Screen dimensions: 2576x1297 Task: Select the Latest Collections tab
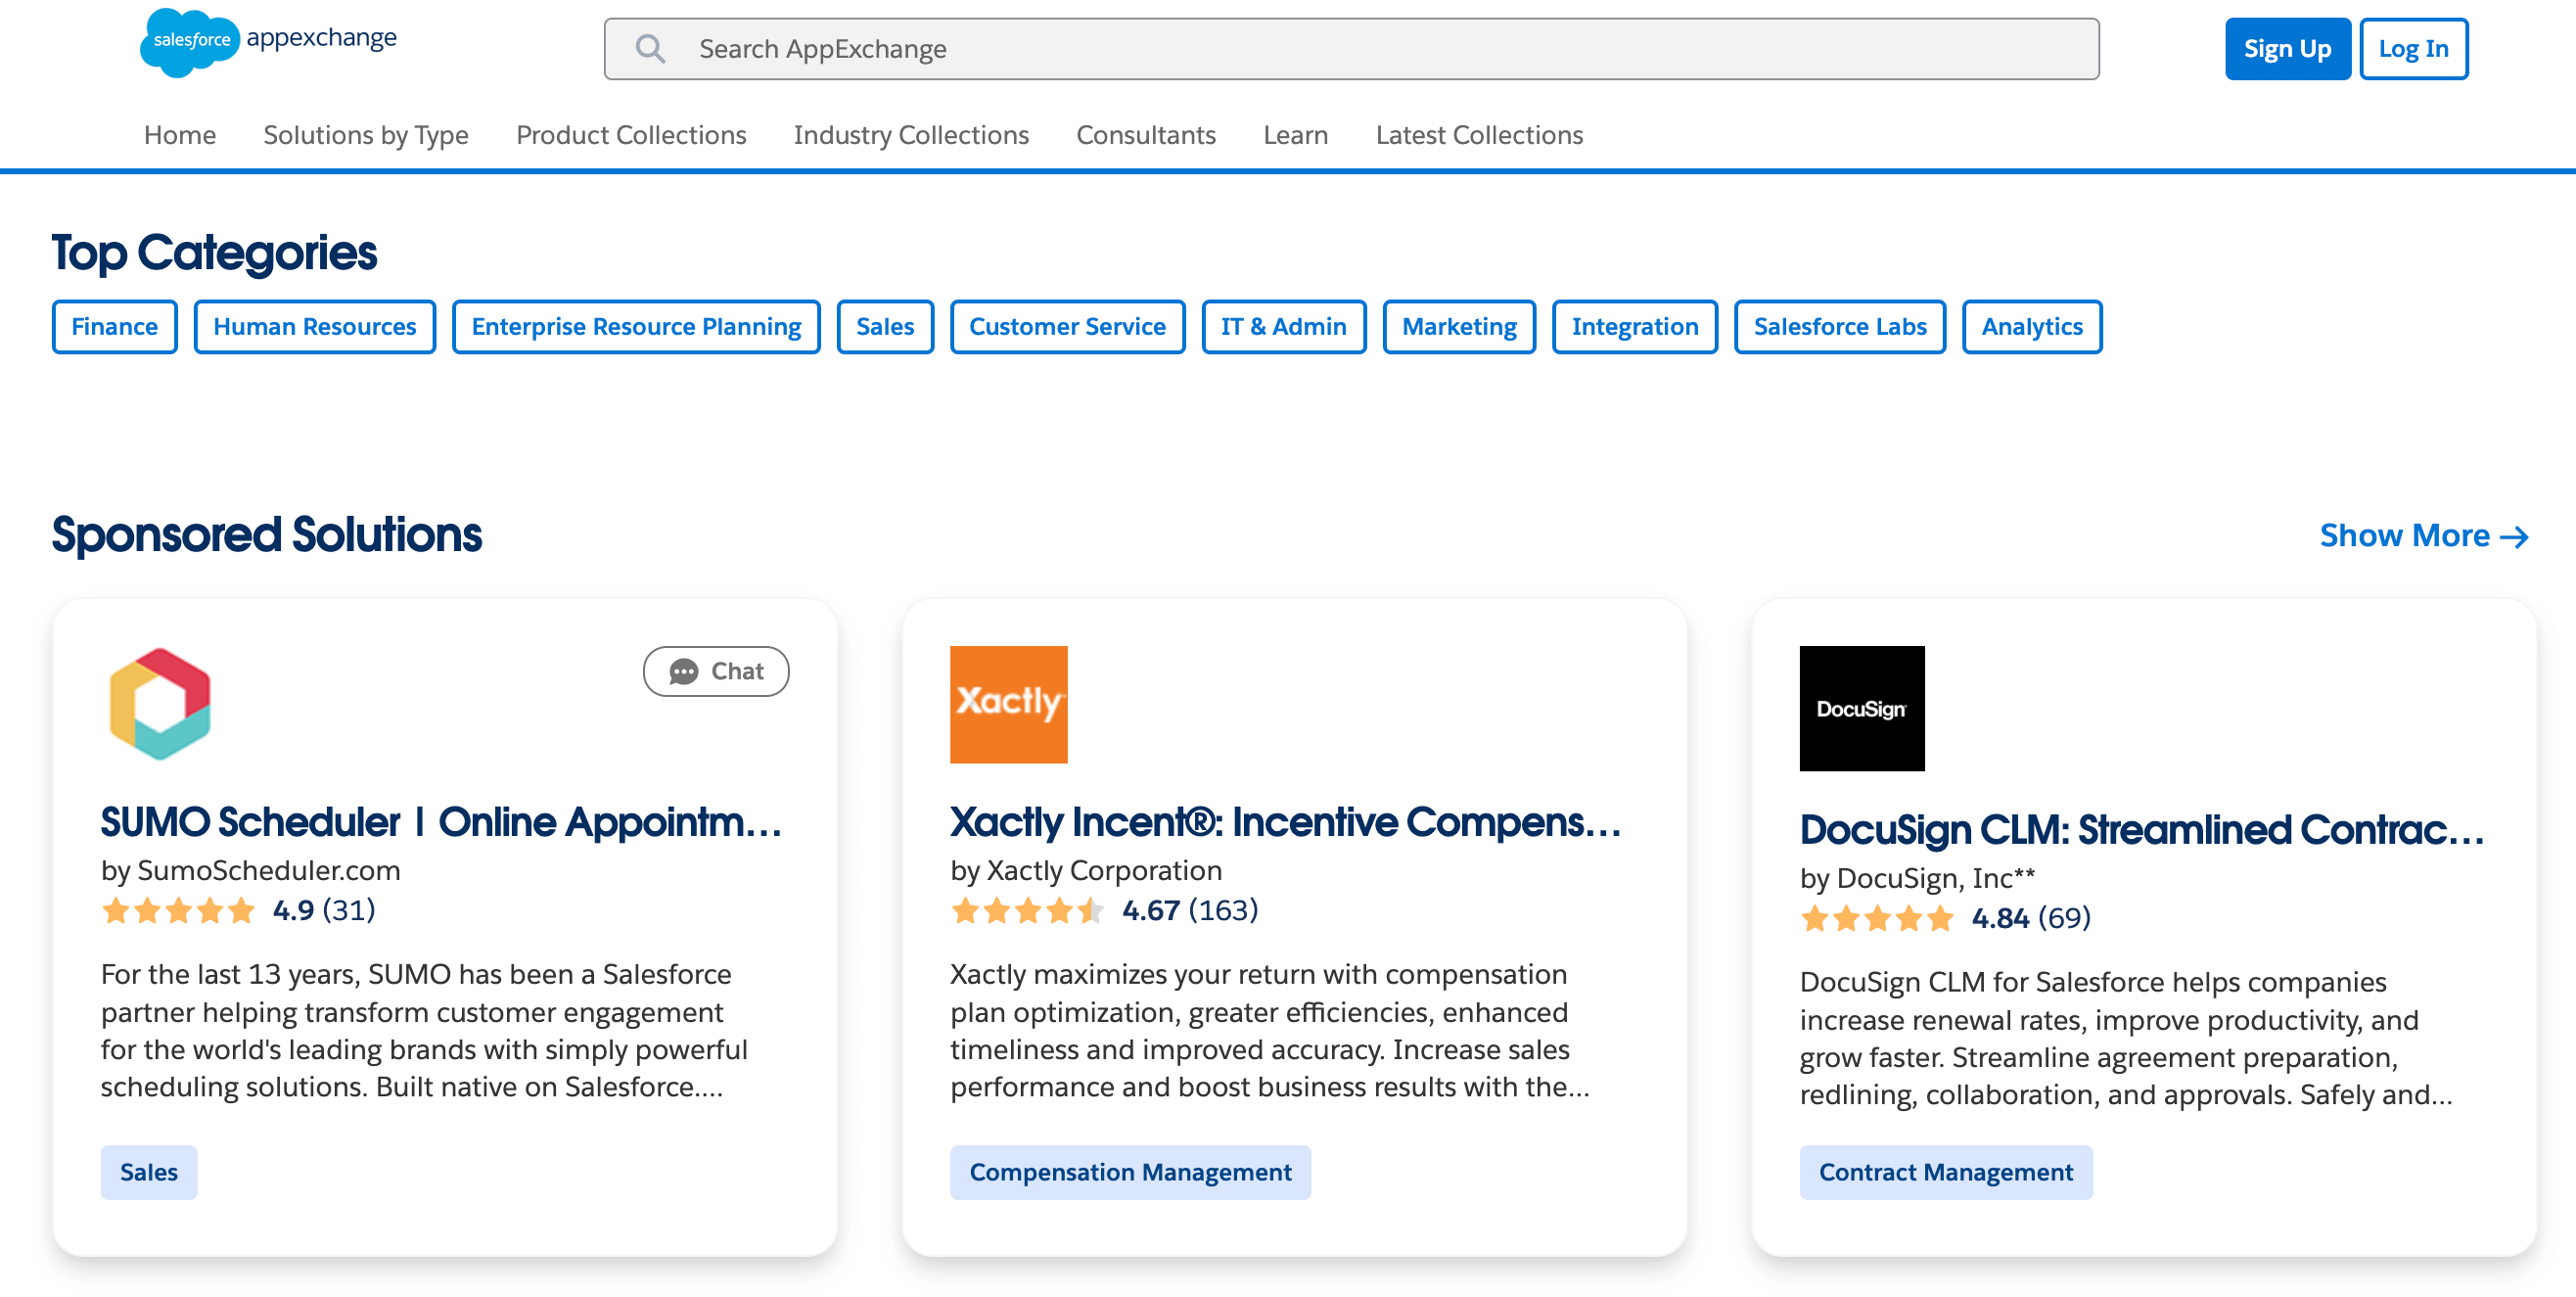coord(1478,134)
